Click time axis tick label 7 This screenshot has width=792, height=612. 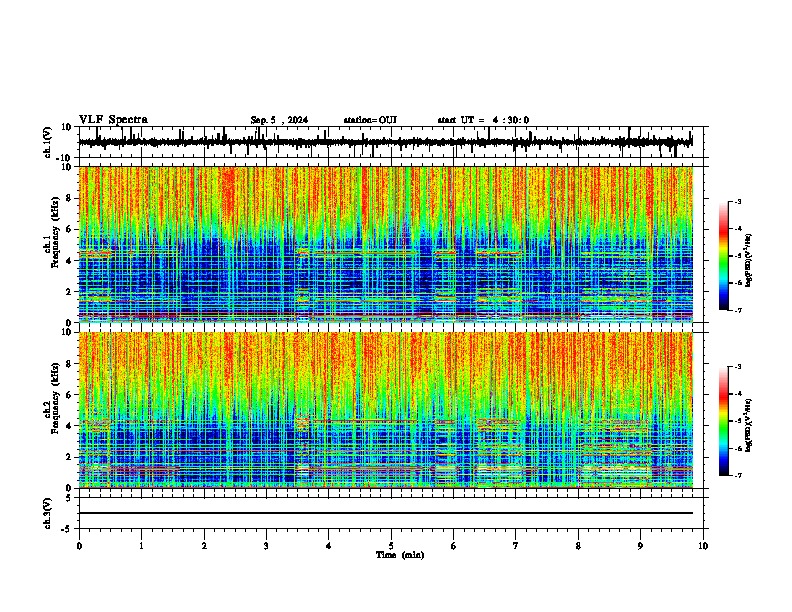(x=516, y=546)
